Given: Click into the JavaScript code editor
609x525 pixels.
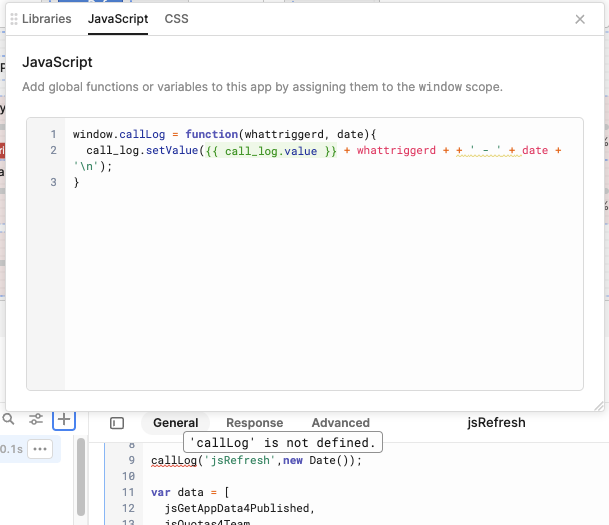Looking at the screenshot, I should (305, 254).
